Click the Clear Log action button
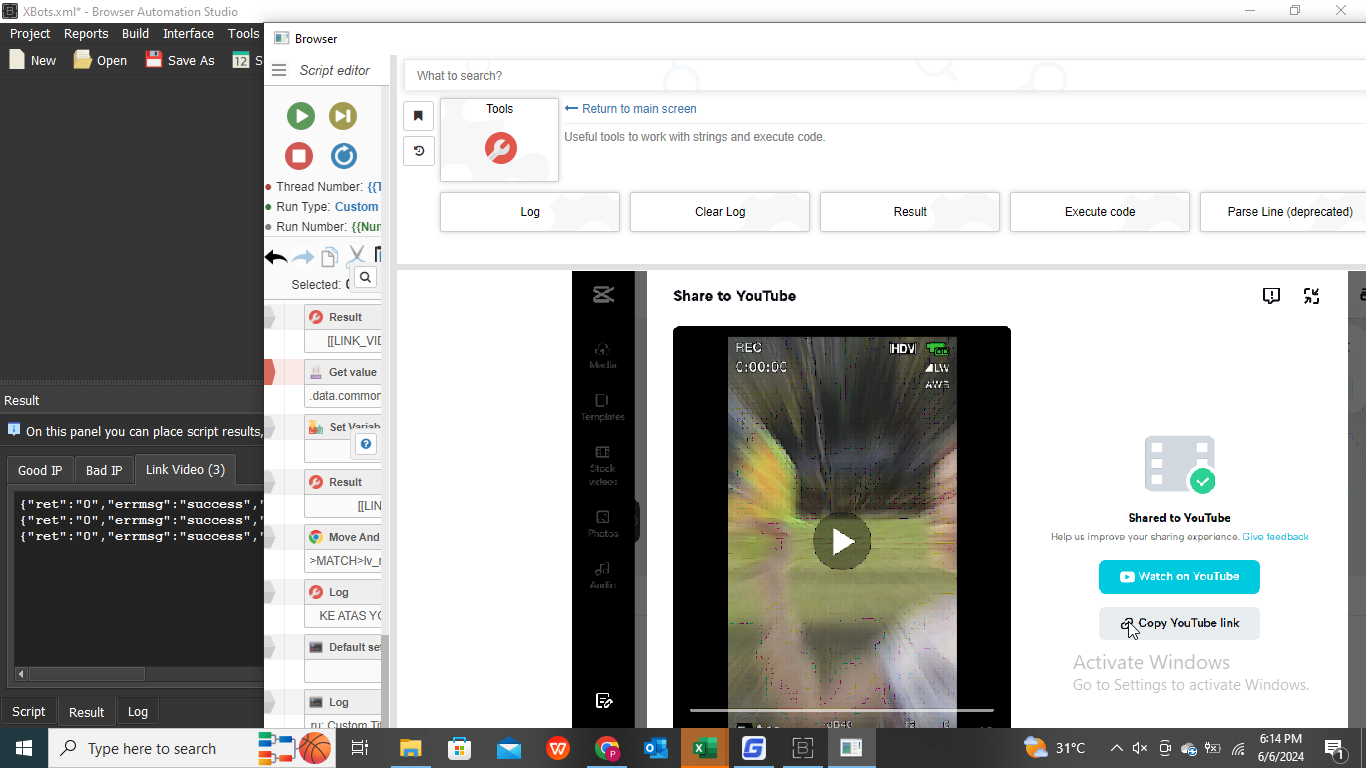The width and height of the screenshot is (1366, 768). coord(719,212)
